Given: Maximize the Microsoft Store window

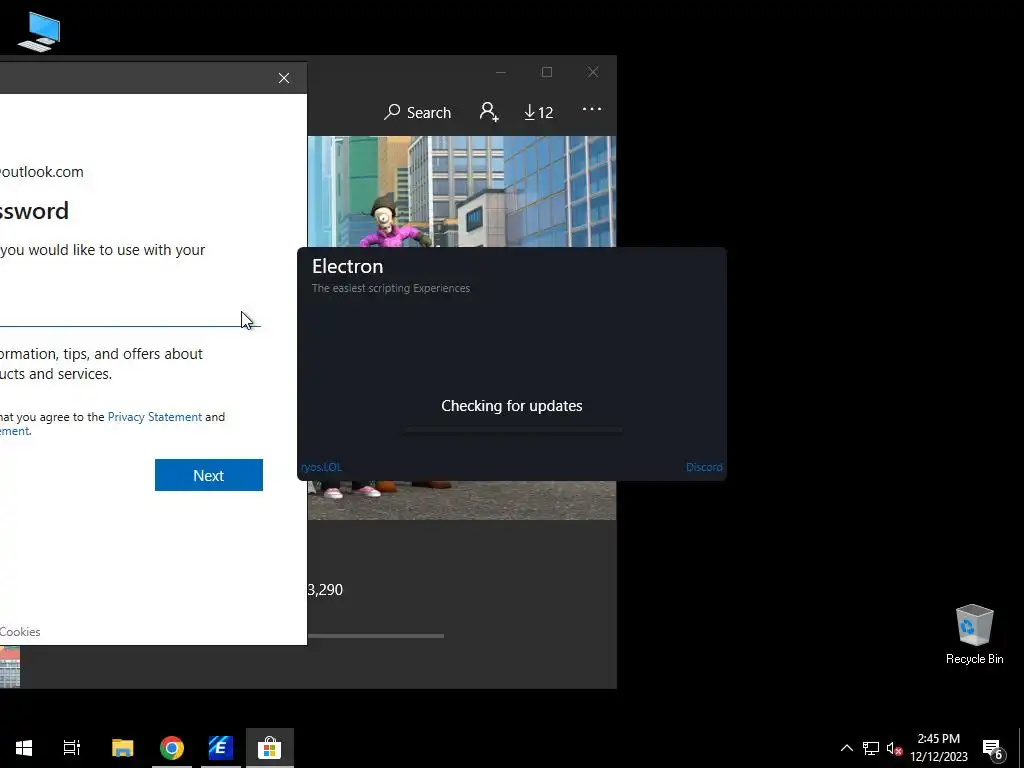Looking at the screenshot, I should (547, 72).
